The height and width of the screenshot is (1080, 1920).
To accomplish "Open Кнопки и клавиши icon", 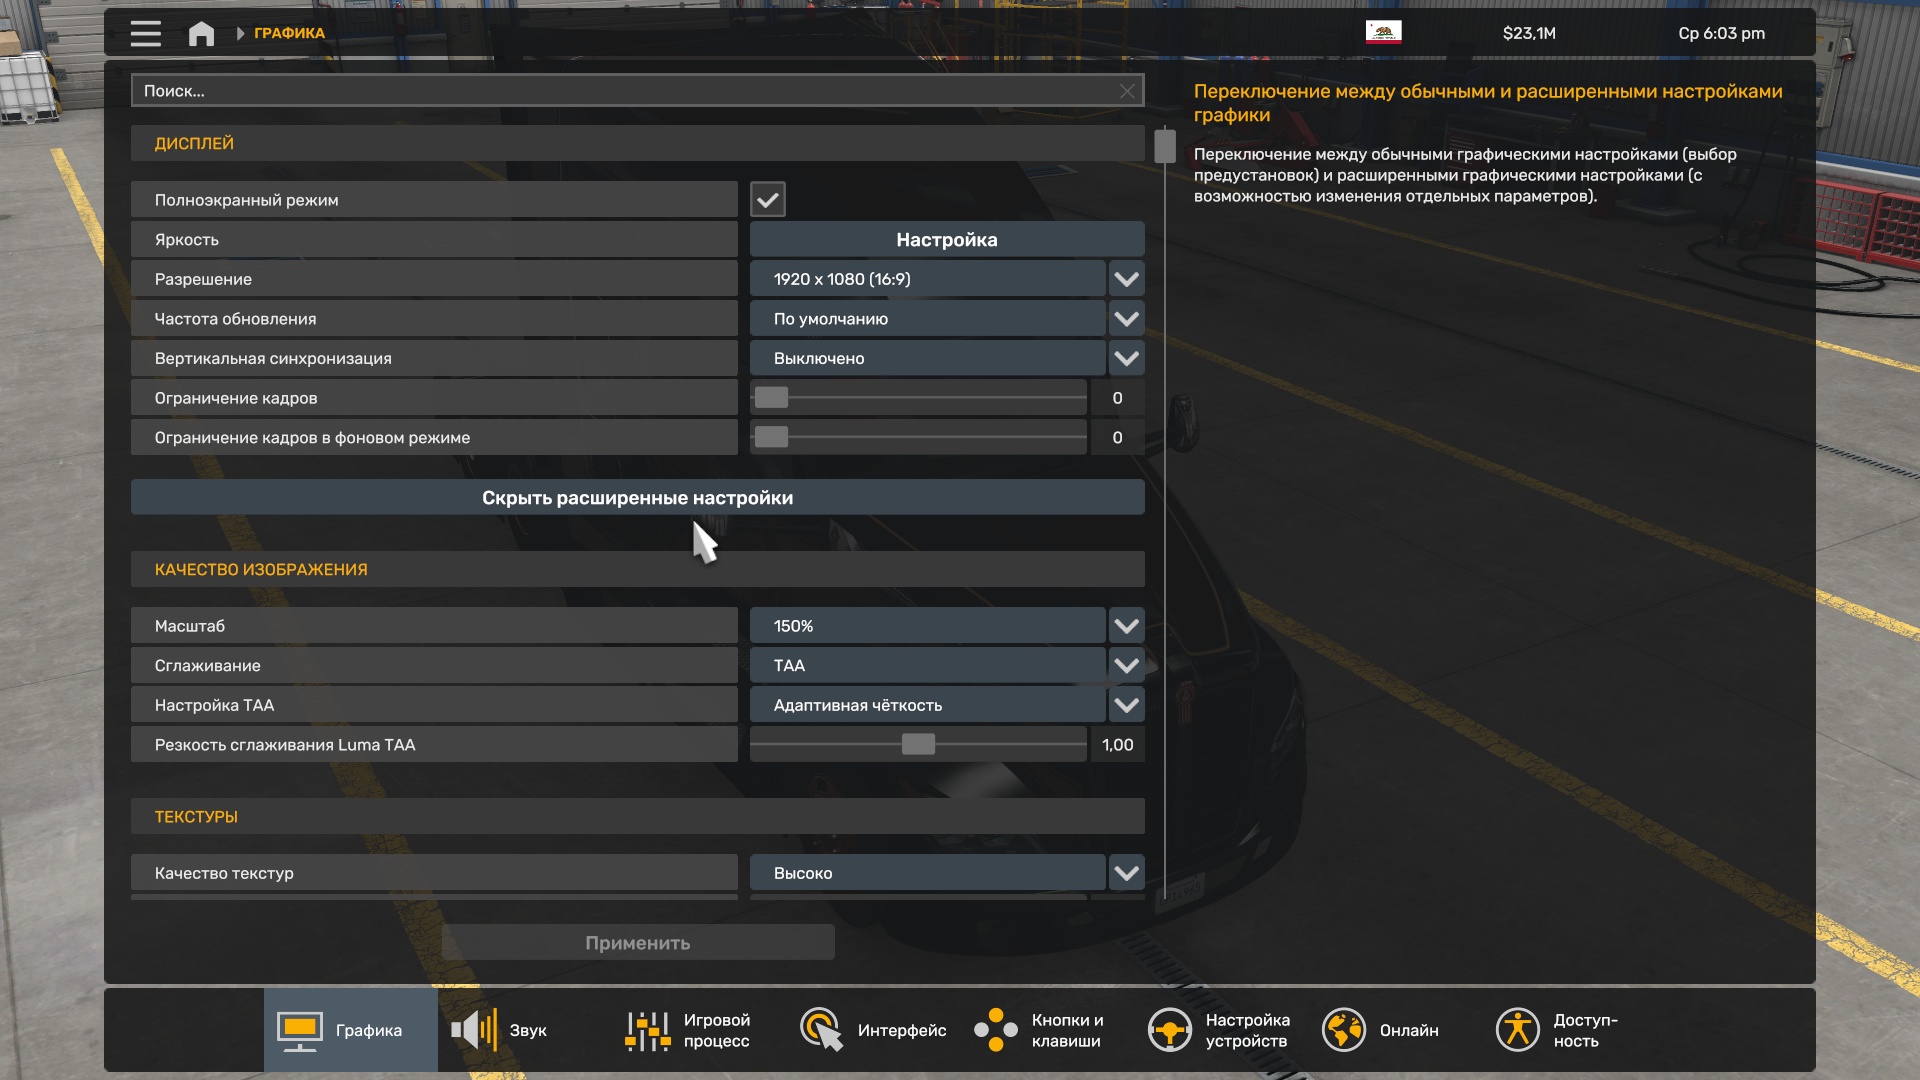I will tap(995, 1030).
